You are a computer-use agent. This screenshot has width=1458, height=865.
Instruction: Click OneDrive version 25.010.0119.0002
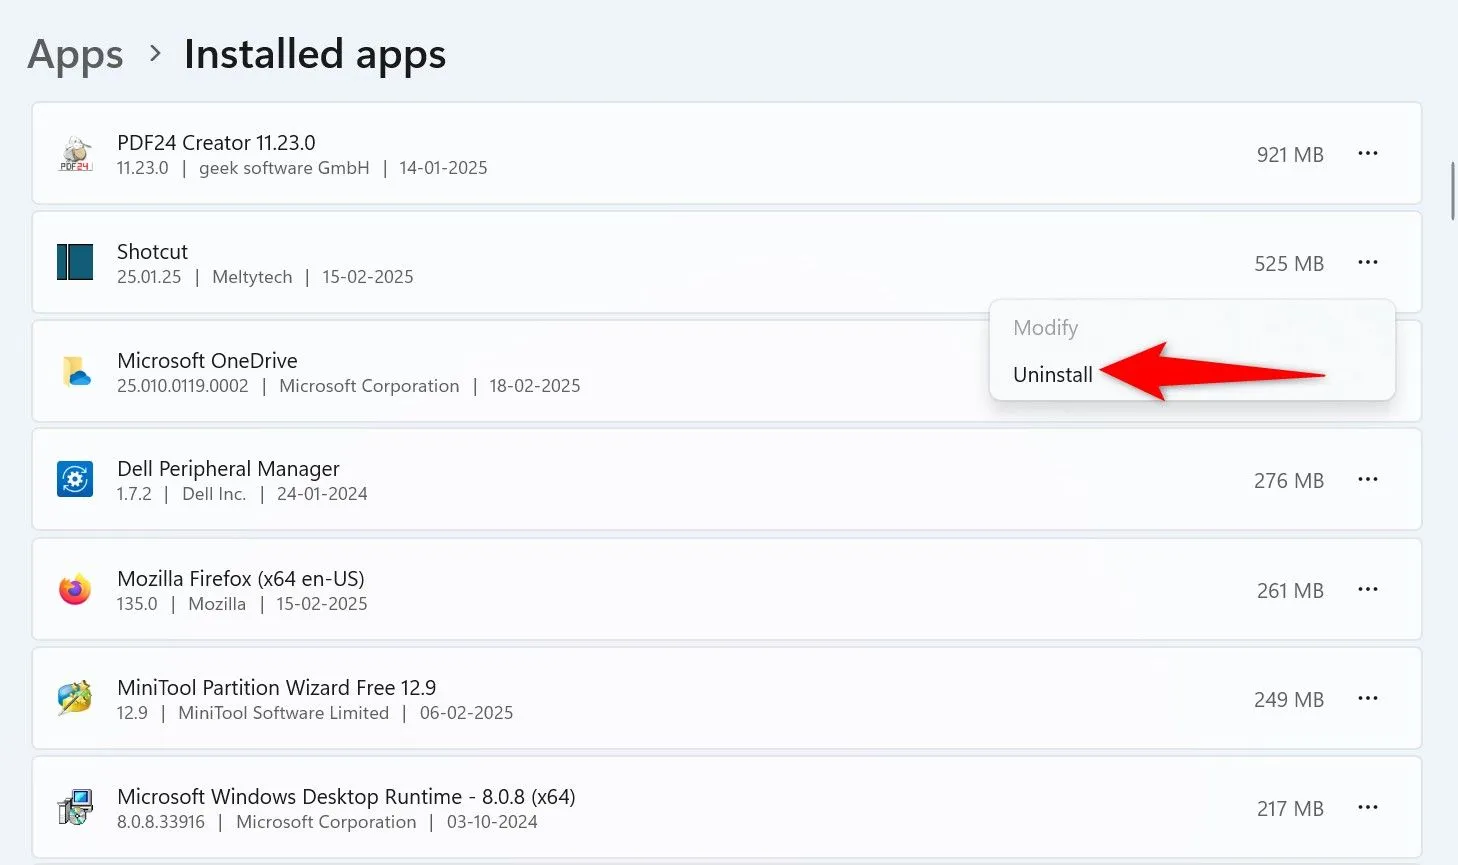(183, 386)
